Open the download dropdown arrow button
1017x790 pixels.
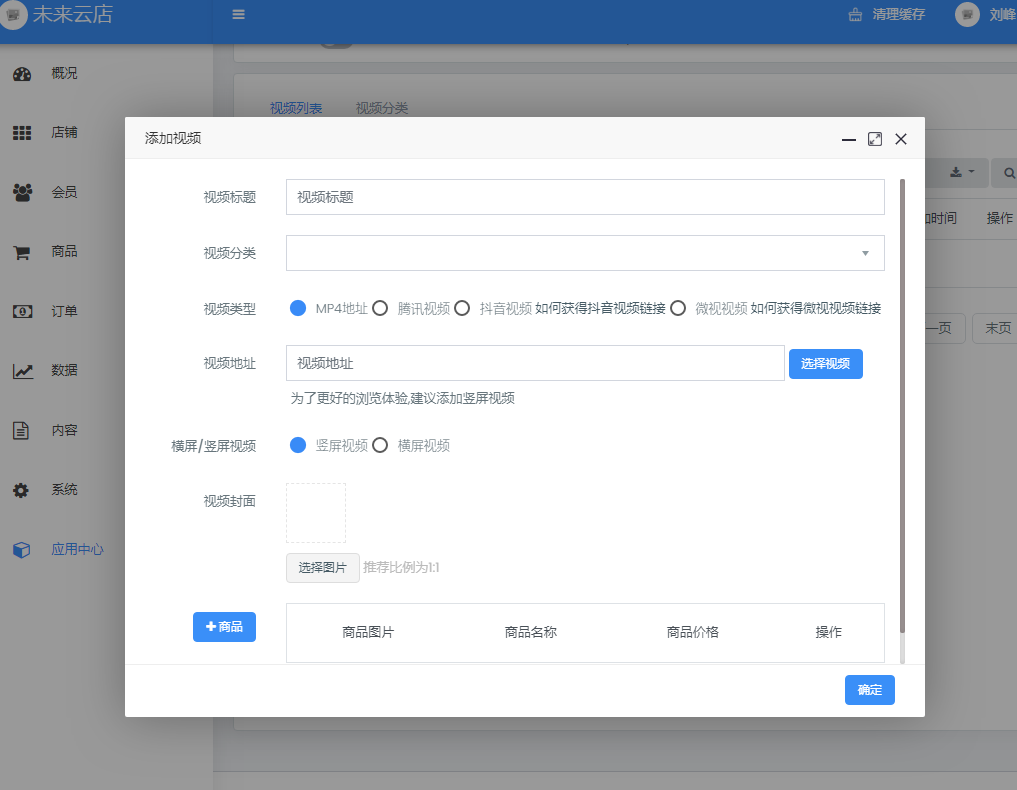tap(961, 172)
